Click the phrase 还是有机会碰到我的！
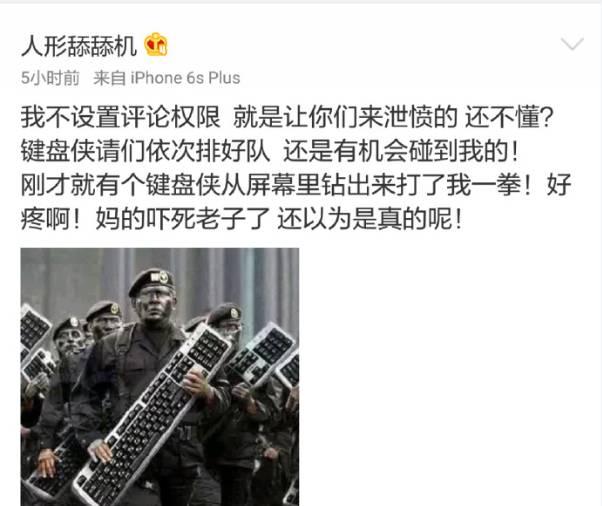 coord(402,150)
